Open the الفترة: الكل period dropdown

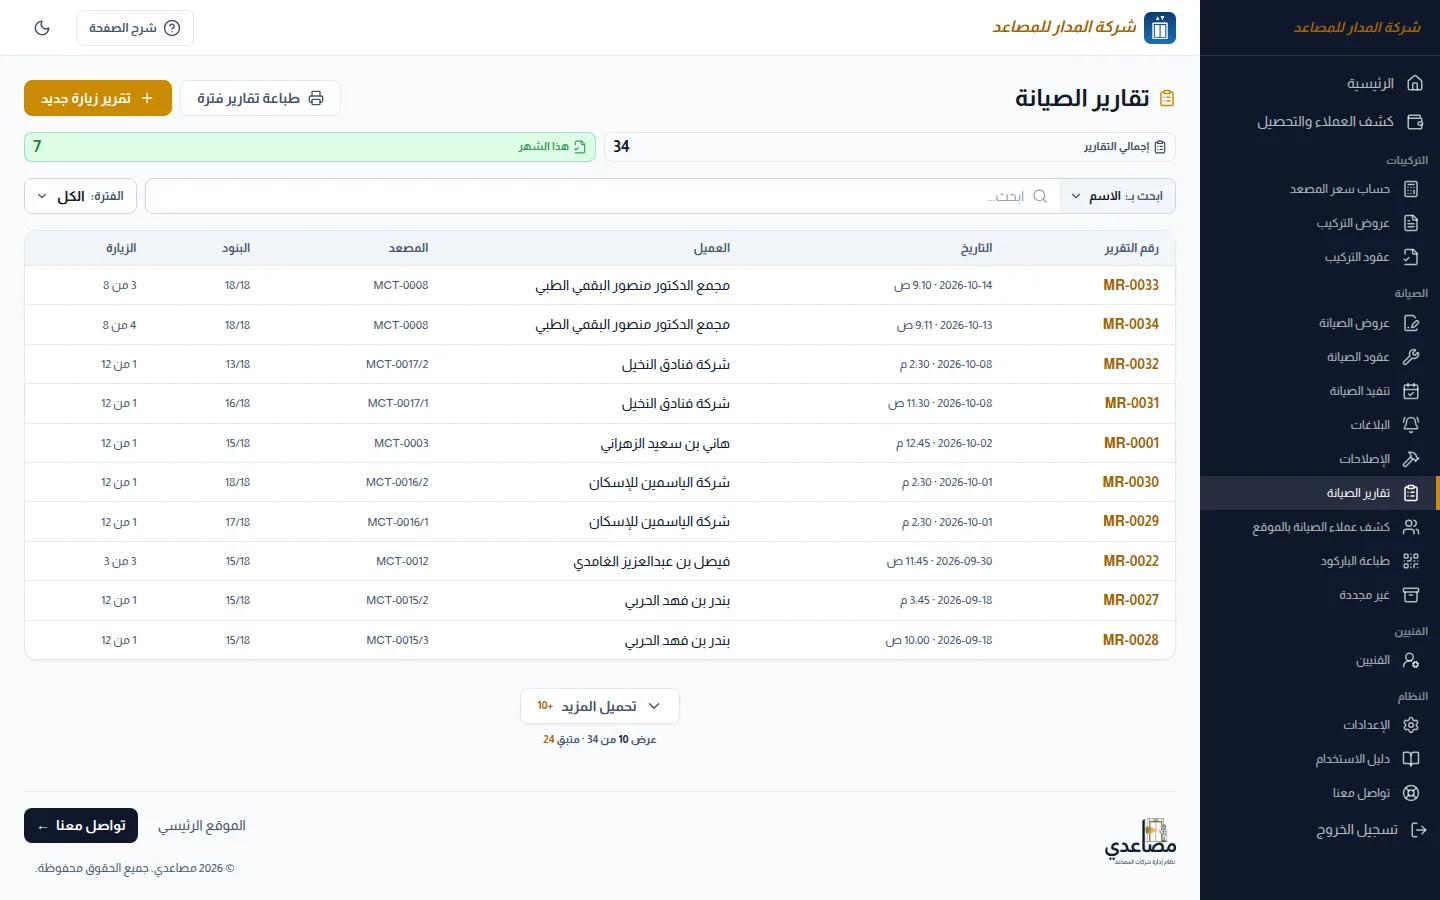81,196
